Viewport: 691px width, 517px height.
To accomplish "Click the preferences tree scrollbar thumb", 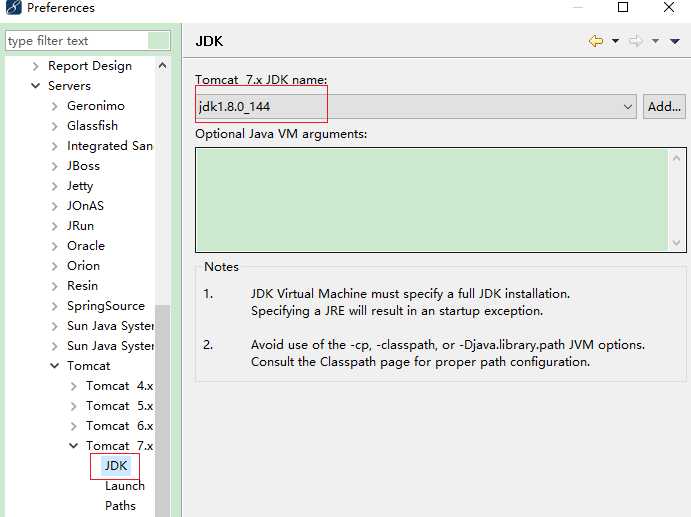I will tap(162, 410).
